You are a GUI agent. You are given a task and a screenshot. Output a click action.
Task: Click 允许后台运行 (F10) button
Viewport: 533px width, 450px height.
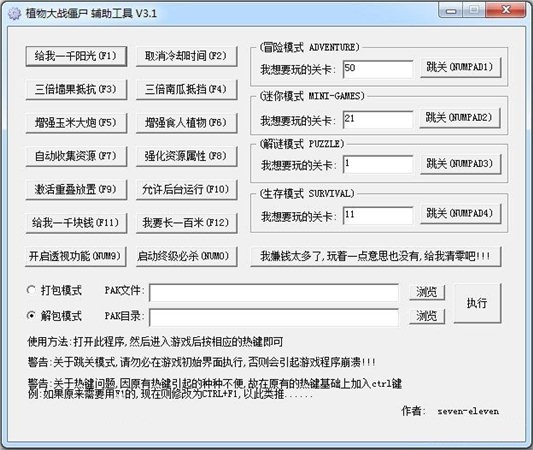186,189
